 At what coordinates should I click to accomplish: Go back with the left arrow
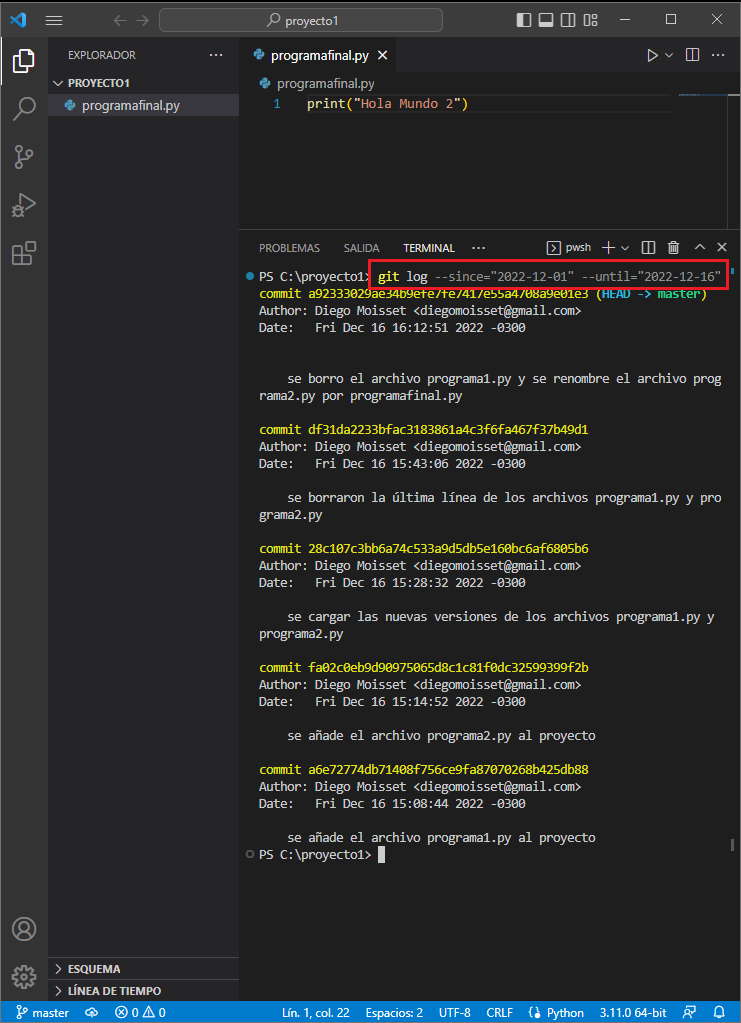[x=119, y=20]
